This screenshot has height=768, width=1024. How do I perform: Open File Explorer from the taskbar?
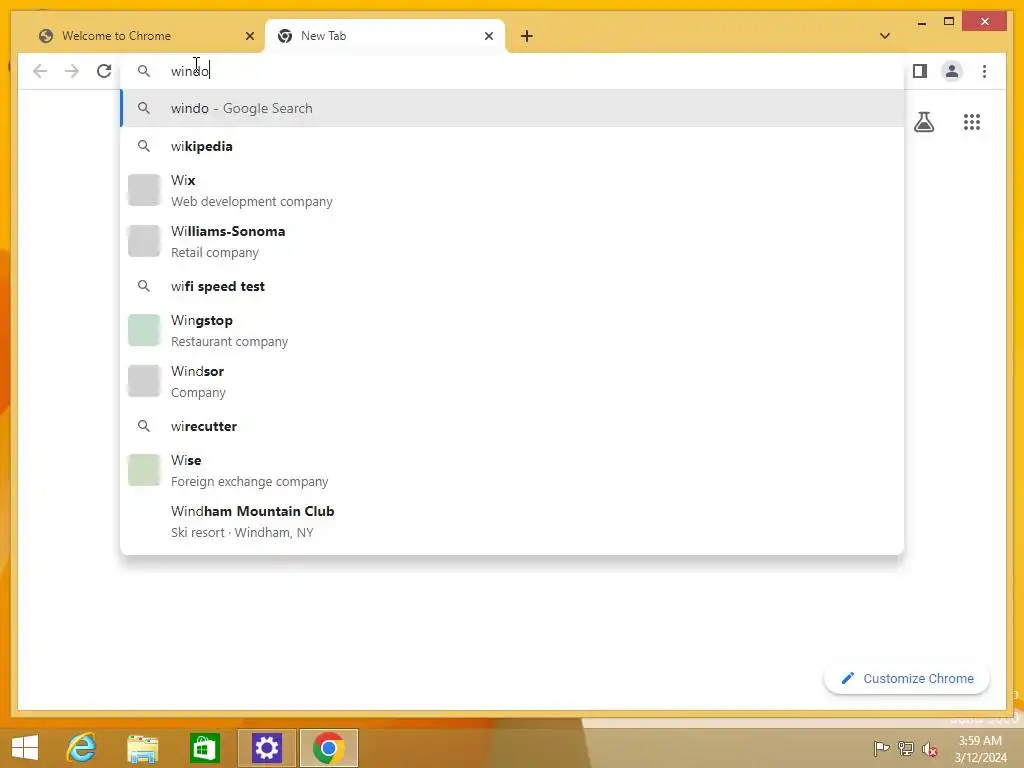[142, 748]
